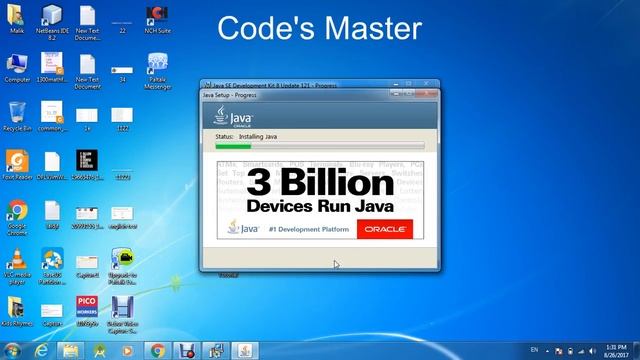Open the Malik user folder icon

[x=16, y=19]
